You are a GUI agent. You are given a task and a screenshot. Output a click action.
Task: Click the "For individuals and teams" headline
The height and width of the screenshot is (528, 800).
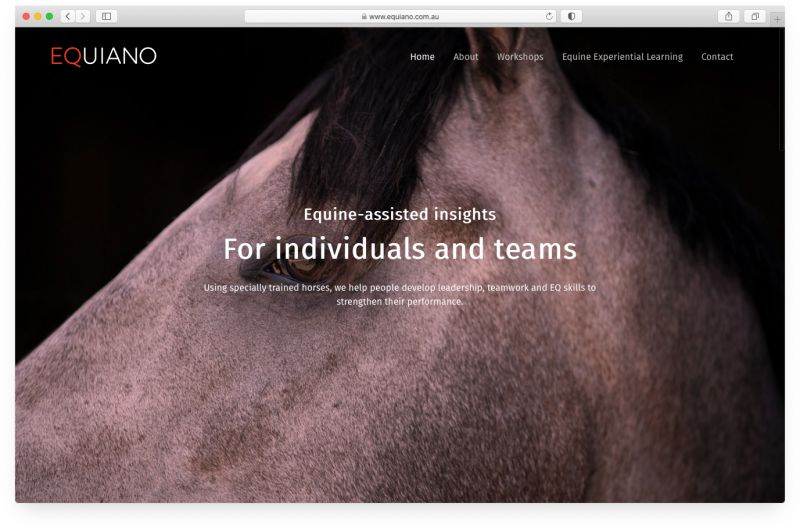(x=400, y=249)
